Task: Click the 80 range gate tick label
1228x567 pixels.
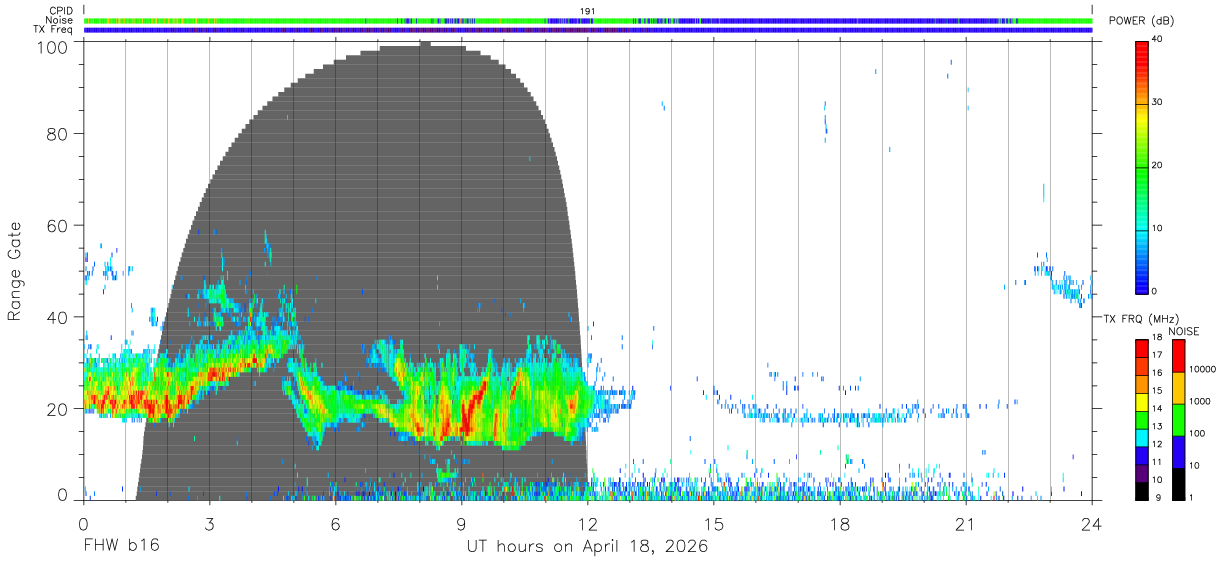Action: click(58, 134)
